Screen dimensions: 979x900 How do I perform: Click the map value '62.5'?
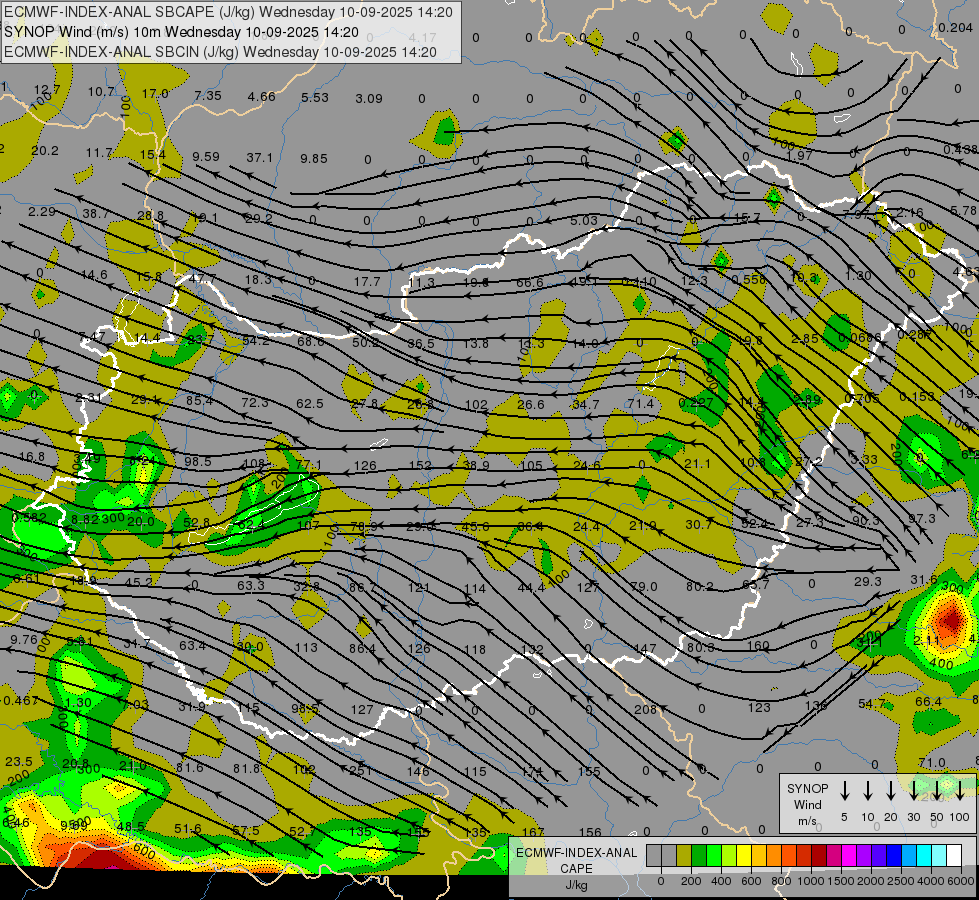310,404
